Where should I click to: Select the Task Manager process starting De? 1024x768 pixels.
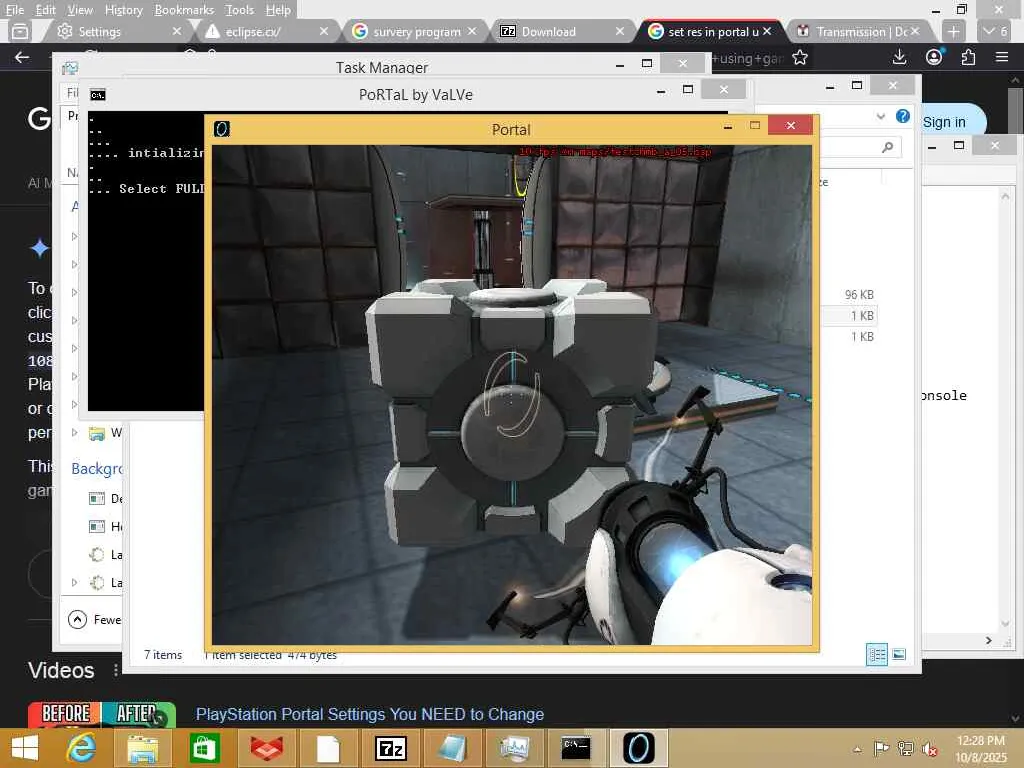point(106,498)
